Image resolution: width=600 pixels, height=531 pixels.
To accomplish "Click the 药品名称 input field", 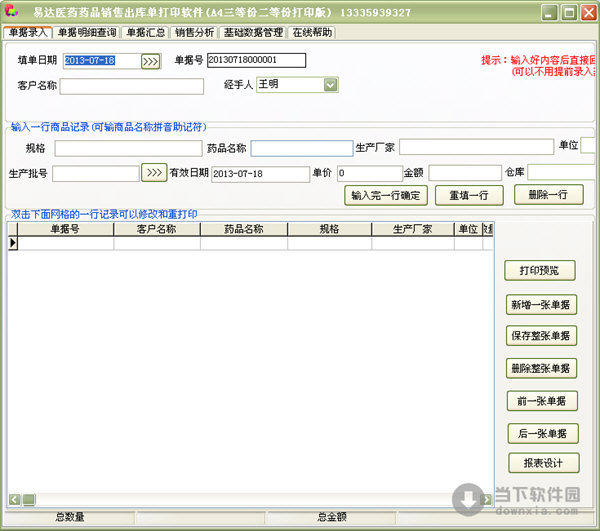I will click(302, 148).
